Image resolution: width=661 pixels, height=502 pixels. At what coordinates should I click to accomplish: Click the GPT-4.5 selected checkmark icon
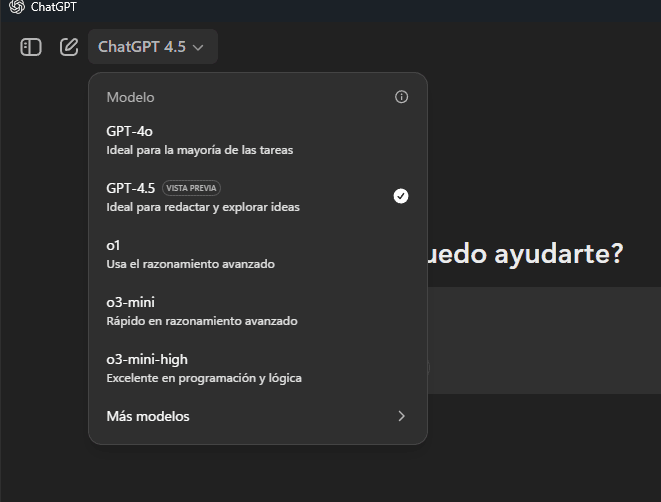click(401, 196)
